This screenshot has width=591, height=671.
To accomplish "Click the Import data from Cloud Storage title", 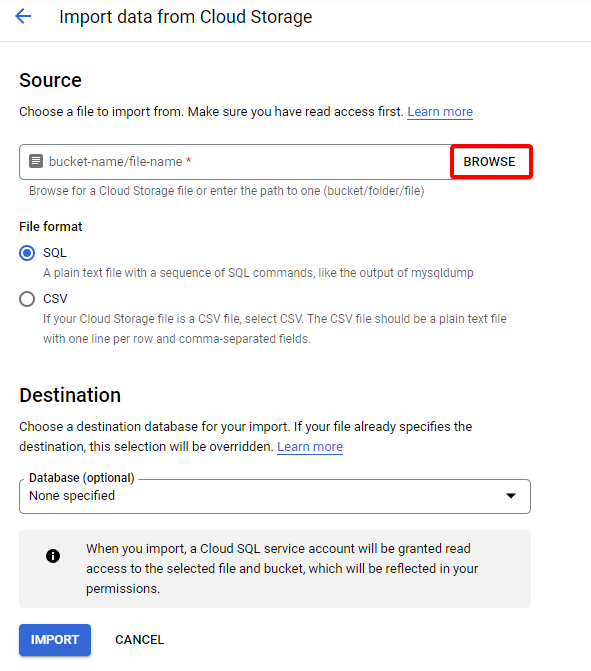I will (186, 17).
